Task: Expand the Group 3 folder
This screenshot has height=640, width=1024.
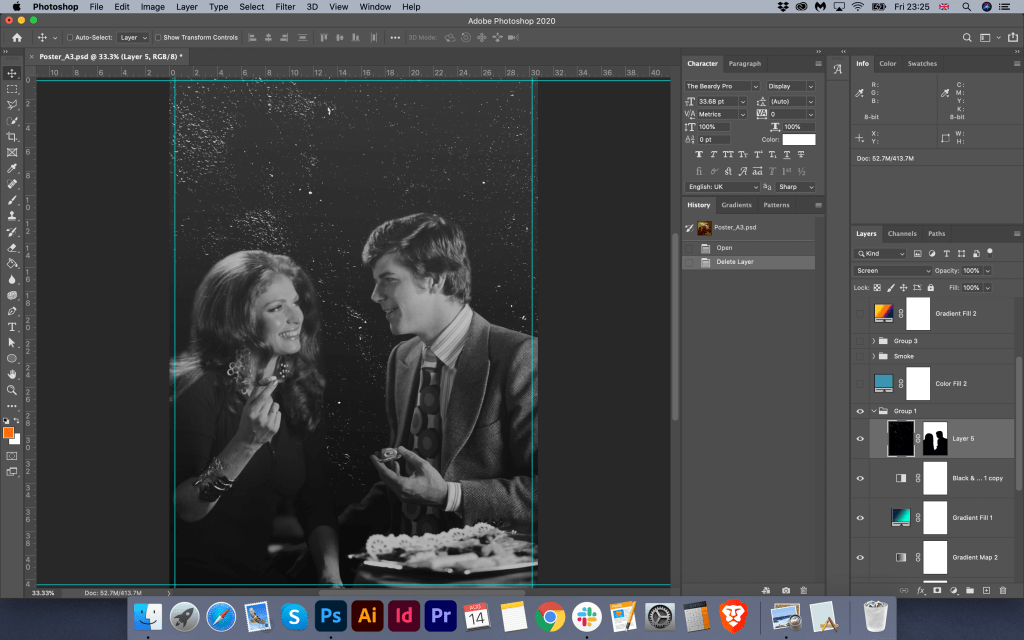Action: [x=874, y=341]
